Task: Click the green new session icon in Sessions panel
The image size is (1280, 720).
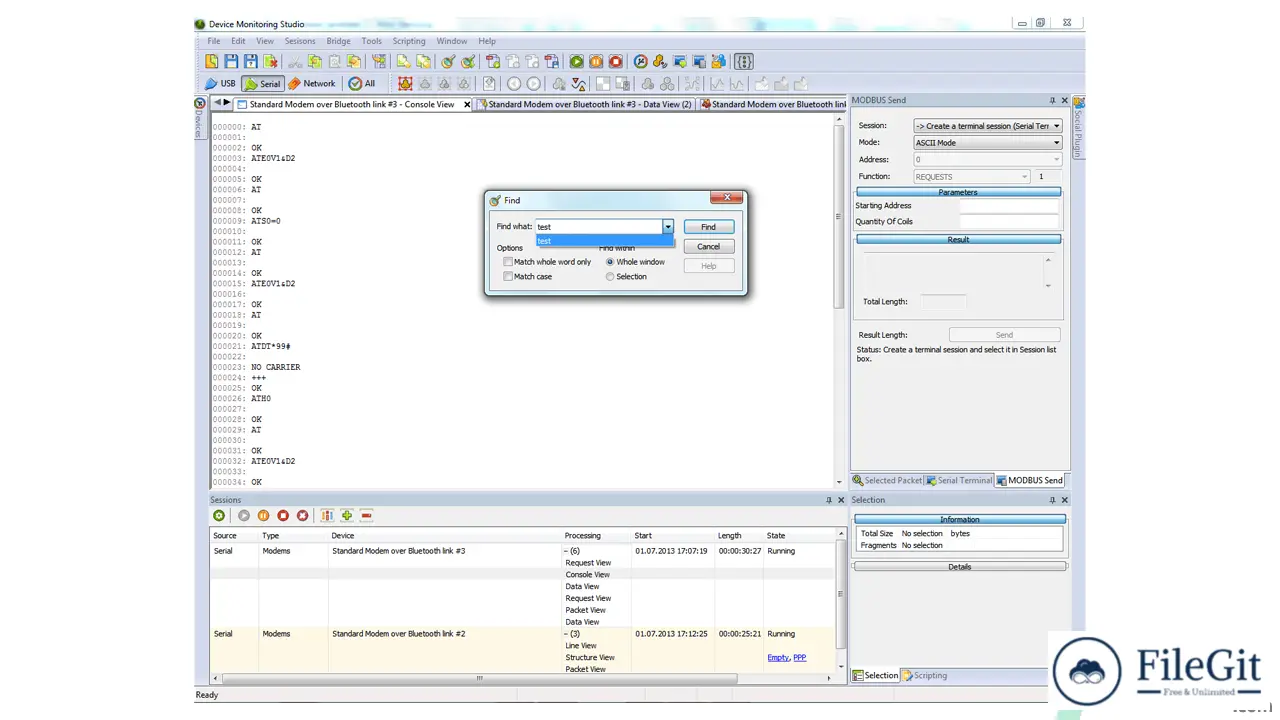Action: (x=219, y=516)
